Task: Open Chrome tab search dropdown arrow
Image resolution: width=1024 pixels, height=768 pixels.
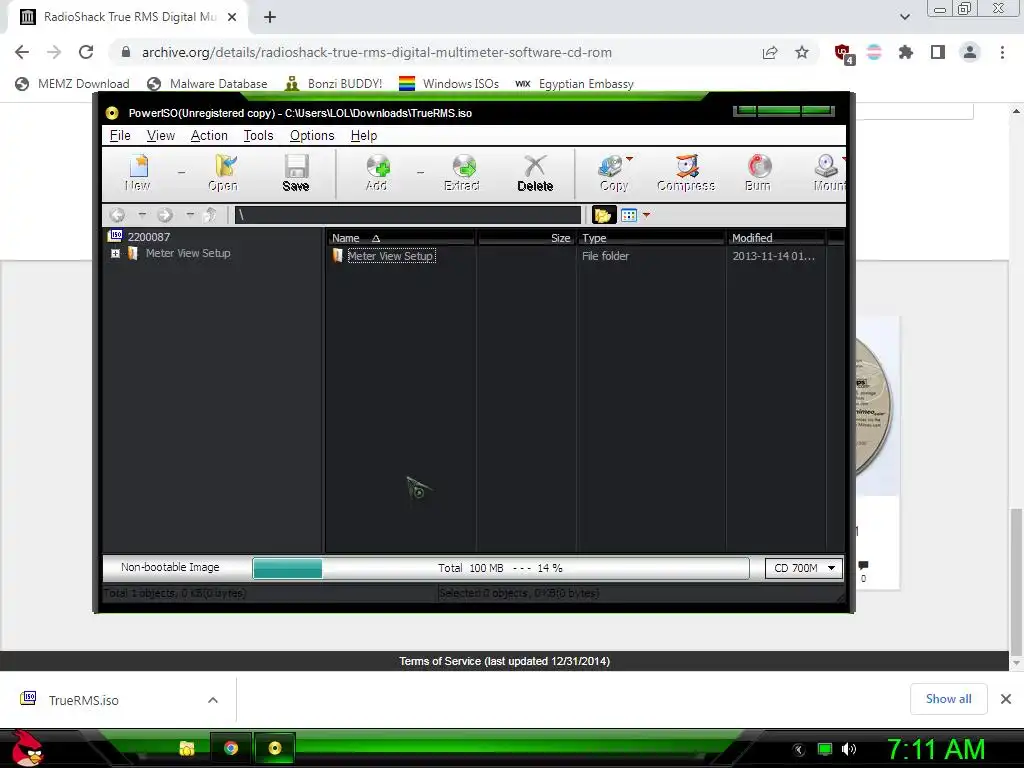Action: (904, 17)
